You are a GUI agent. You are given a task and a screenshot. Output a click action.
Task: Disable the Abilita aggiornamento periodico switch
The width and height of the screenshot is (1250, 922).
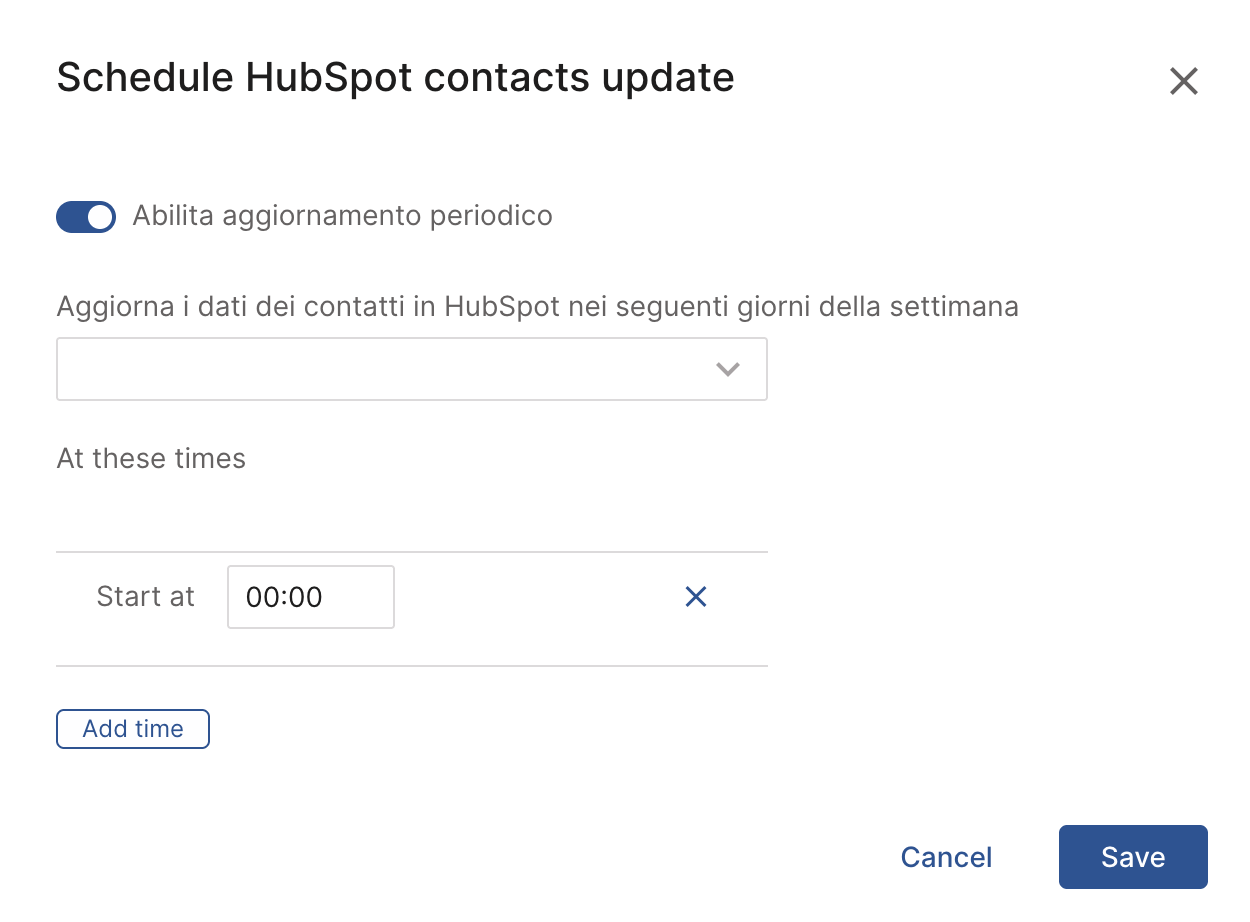tap(86, 216)
